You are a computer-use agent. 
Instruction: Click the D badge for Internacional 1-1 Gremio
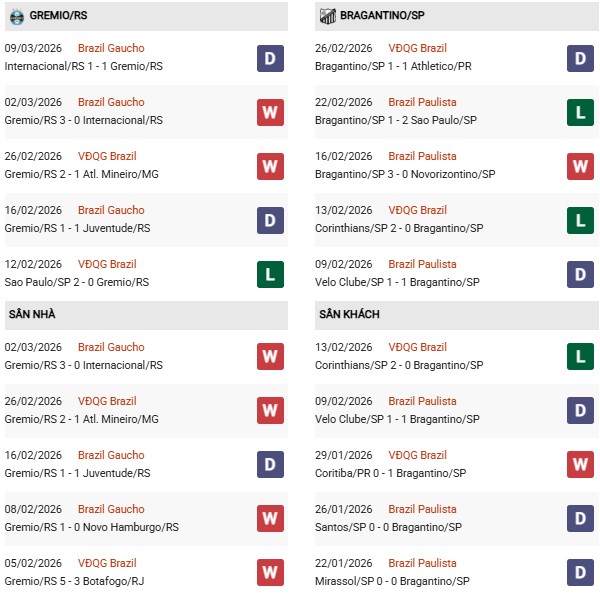click(270, 58)
